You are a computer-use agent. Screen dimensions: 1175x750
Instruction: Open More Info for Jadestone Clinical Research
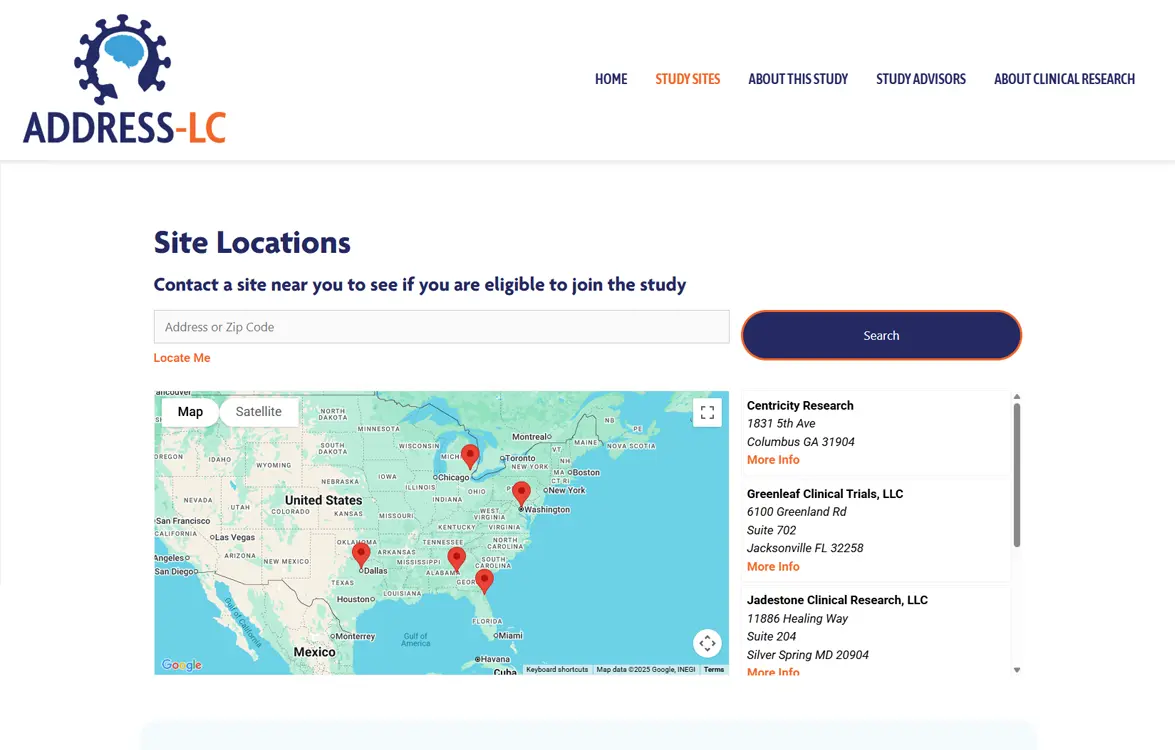(773, 671)
